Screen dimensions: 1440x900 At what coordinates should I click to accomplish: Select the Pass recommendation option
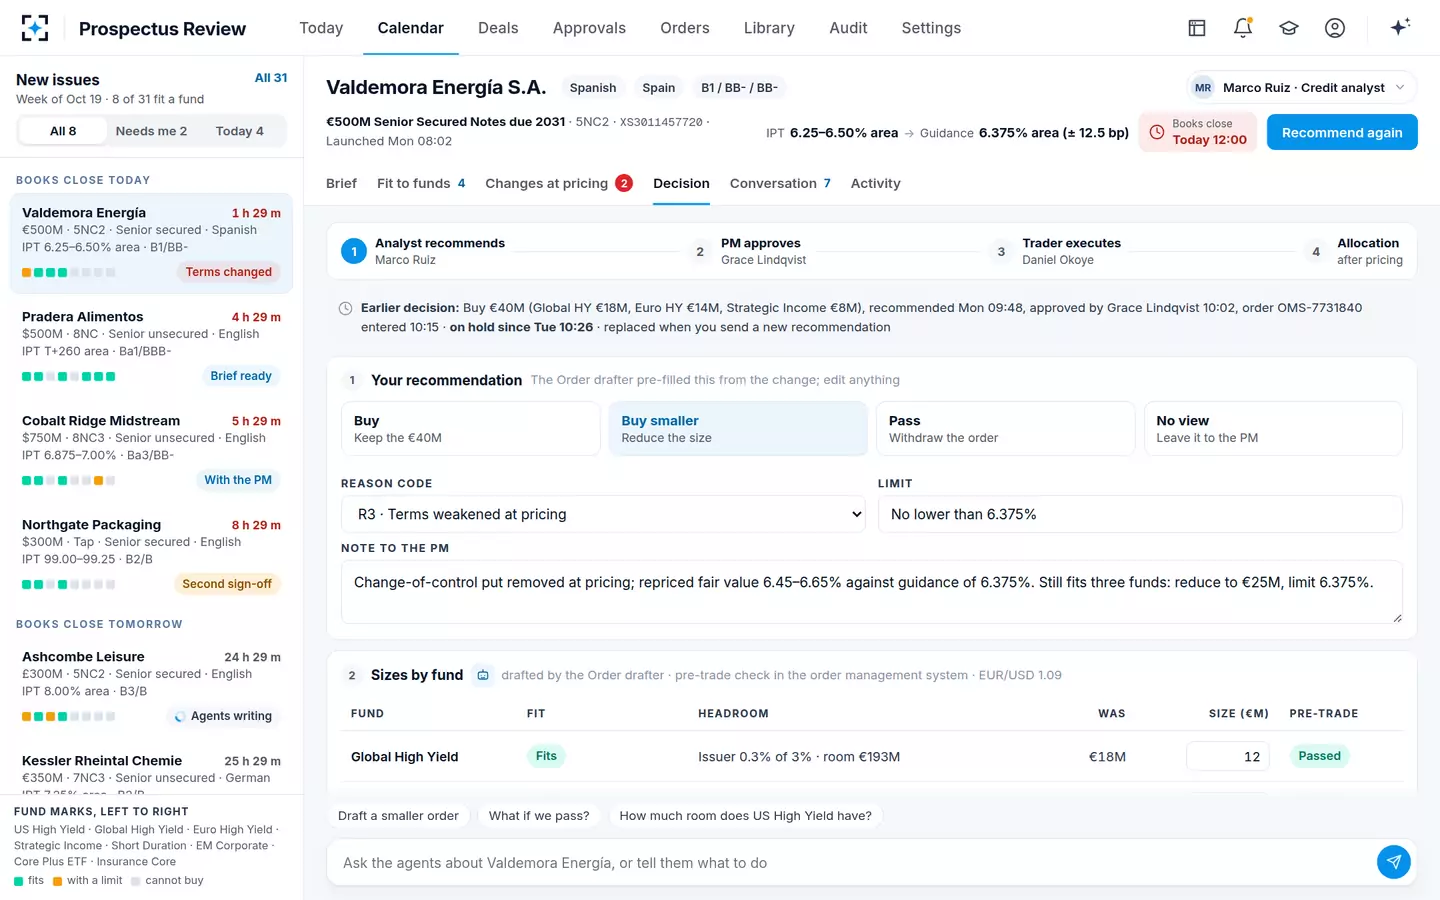pyautogui.click(x=1005, y=428)
